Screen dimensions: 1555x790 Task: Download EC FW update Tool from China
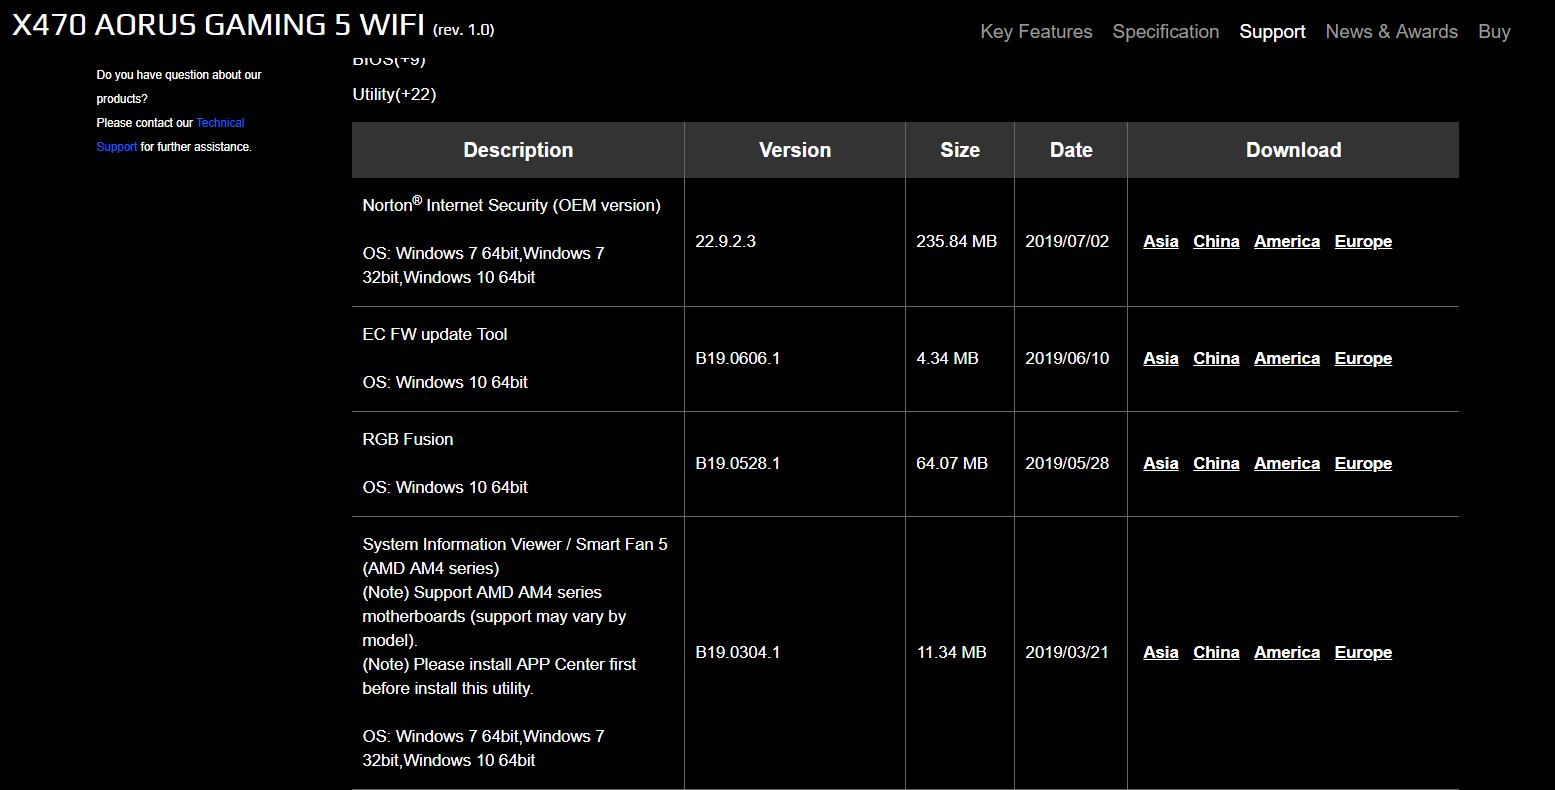(x=1216, y=358)
